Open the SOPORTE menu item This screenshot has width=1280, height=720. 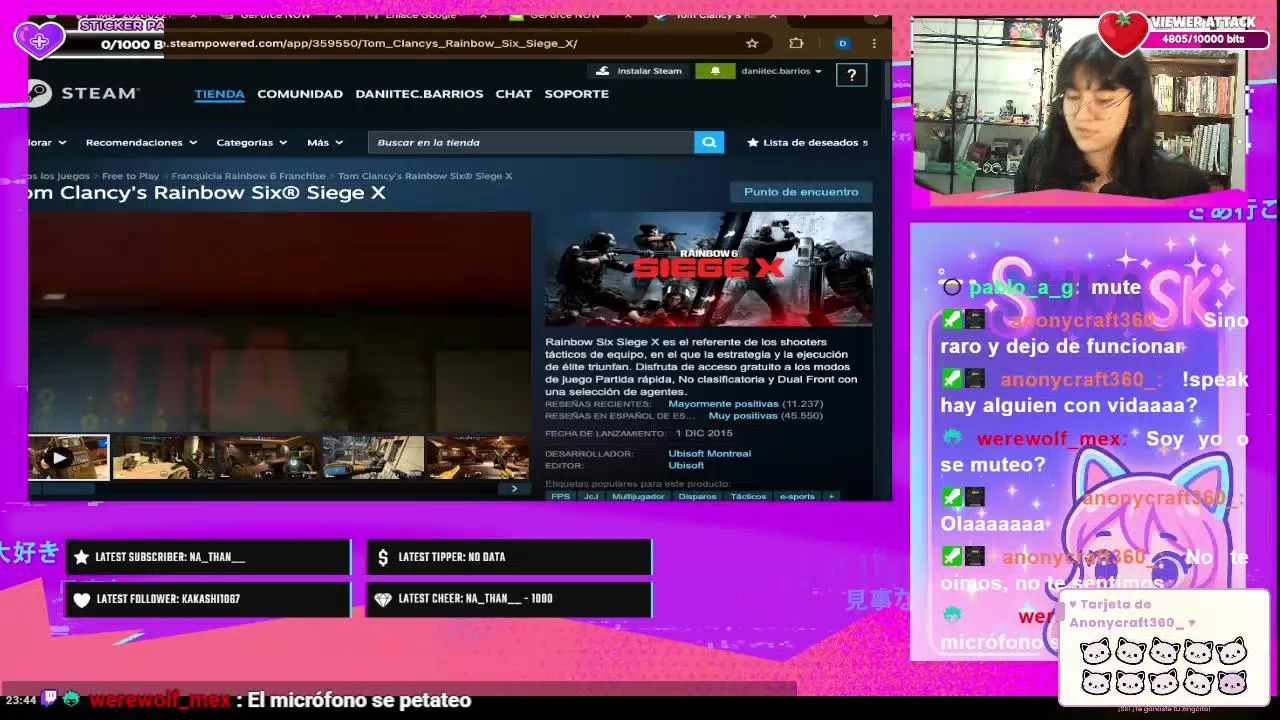[x=576, y=93]
